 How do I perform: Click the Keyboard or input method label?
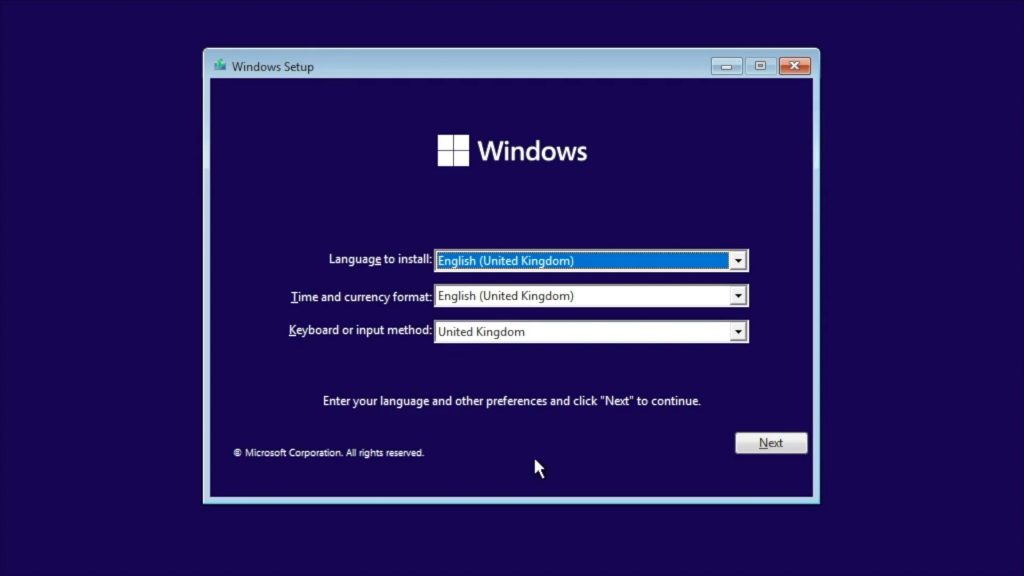pos(360,330)
